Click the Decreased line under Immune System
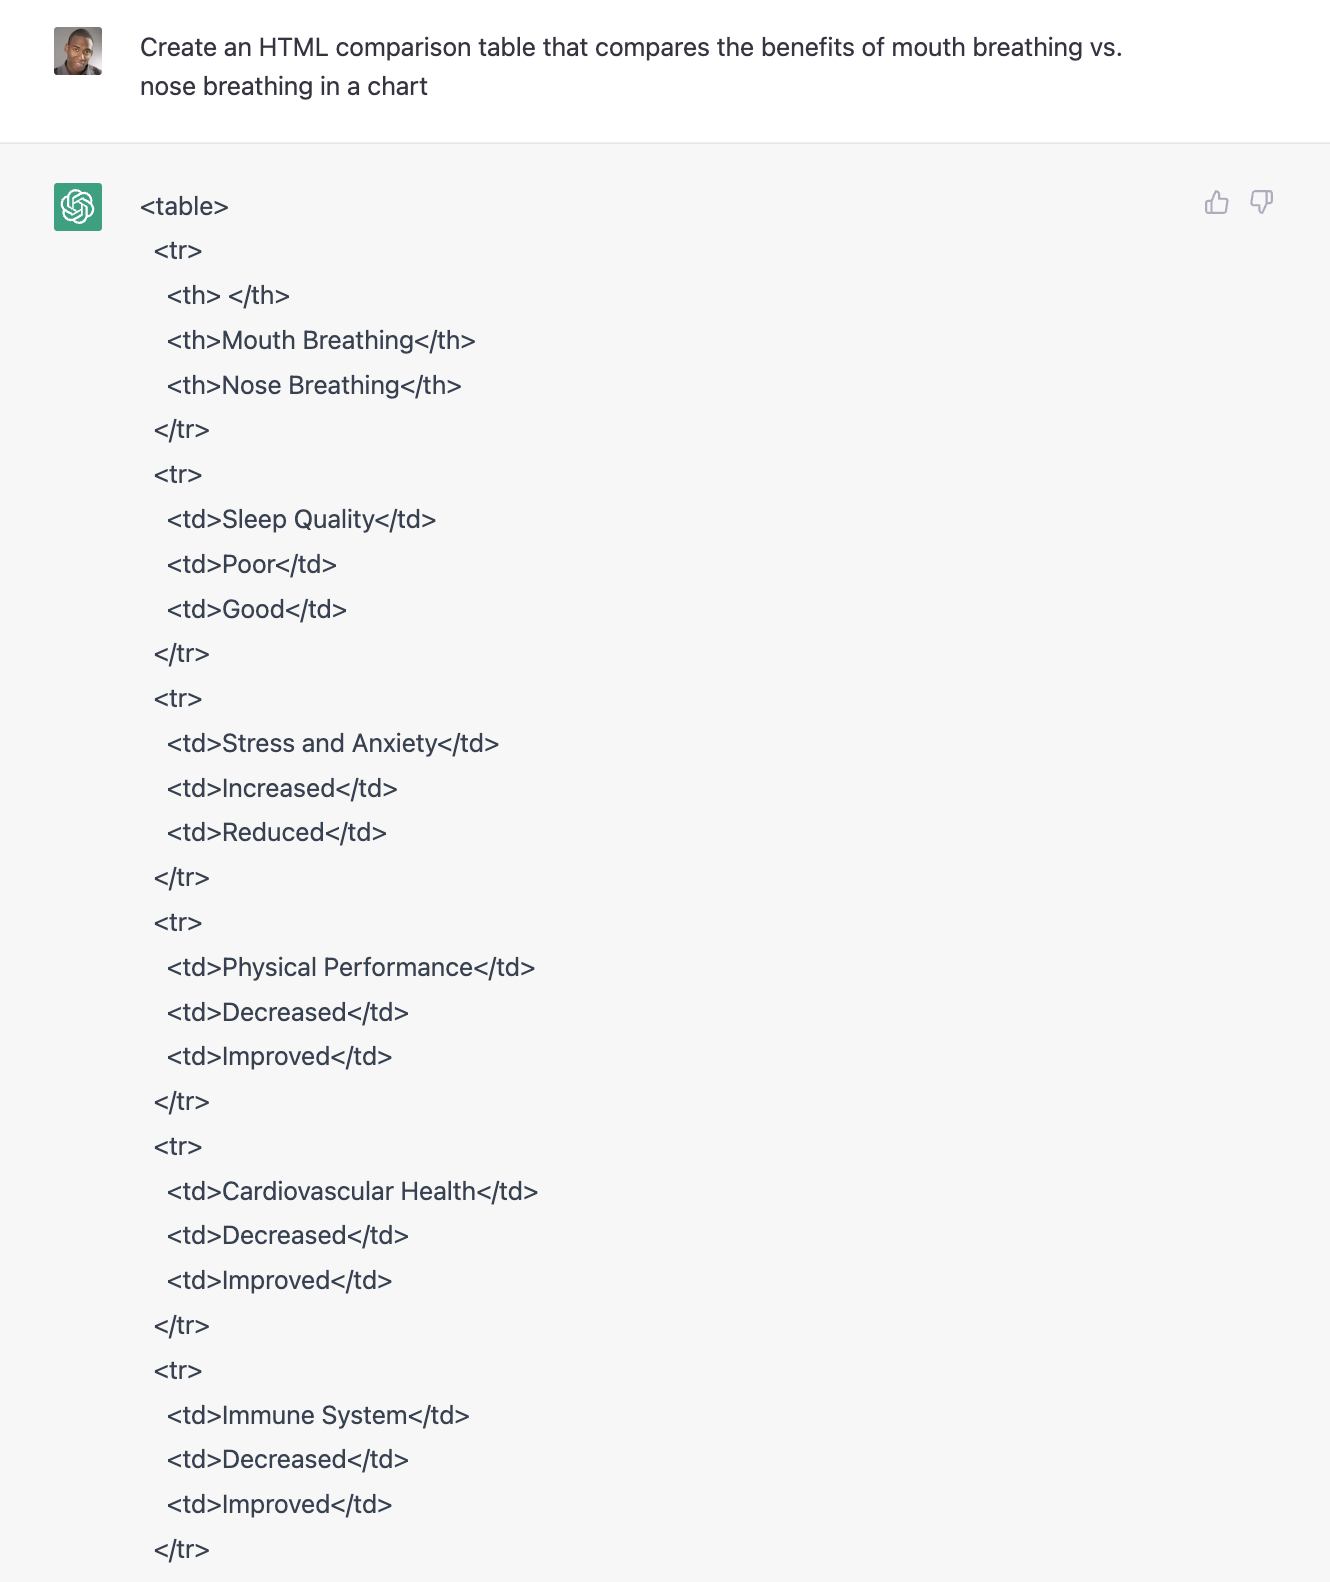This screenshot has width=1330, height=1582. [x=288, y=1460]
